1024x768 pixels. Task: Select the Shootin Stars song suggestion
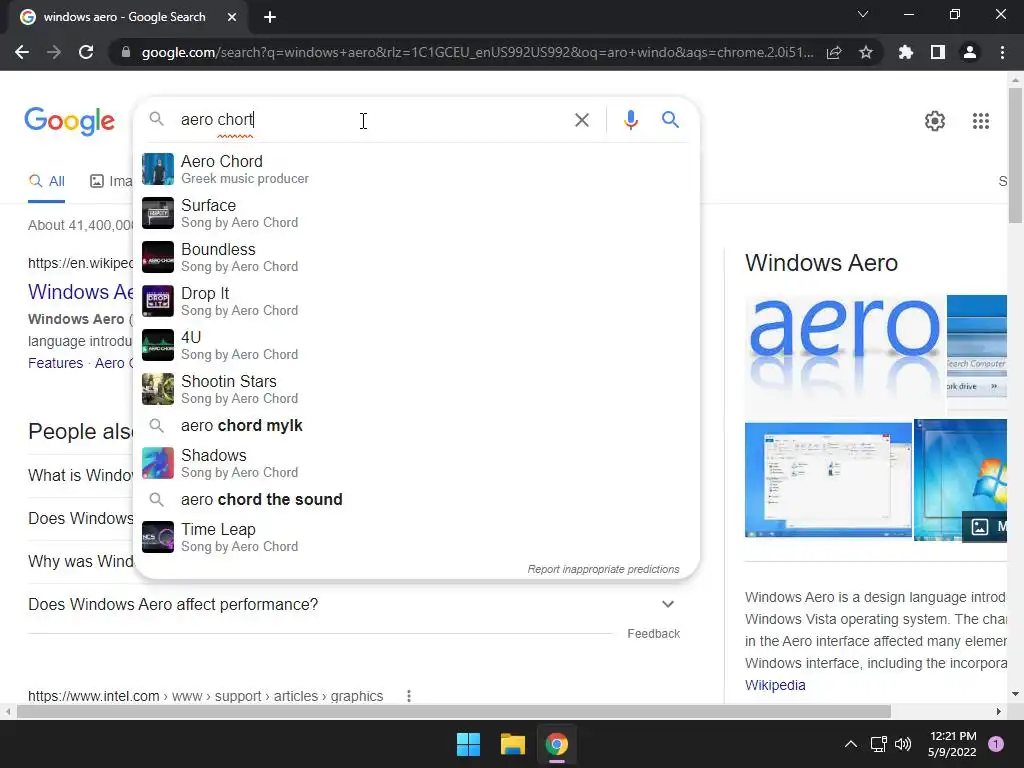click(x=417, y=389)
